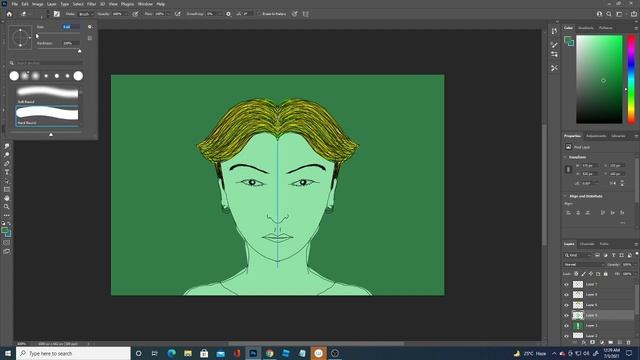640x360 pixels.
Task: Switch to the Channels tab
Action: click(587, 244)
